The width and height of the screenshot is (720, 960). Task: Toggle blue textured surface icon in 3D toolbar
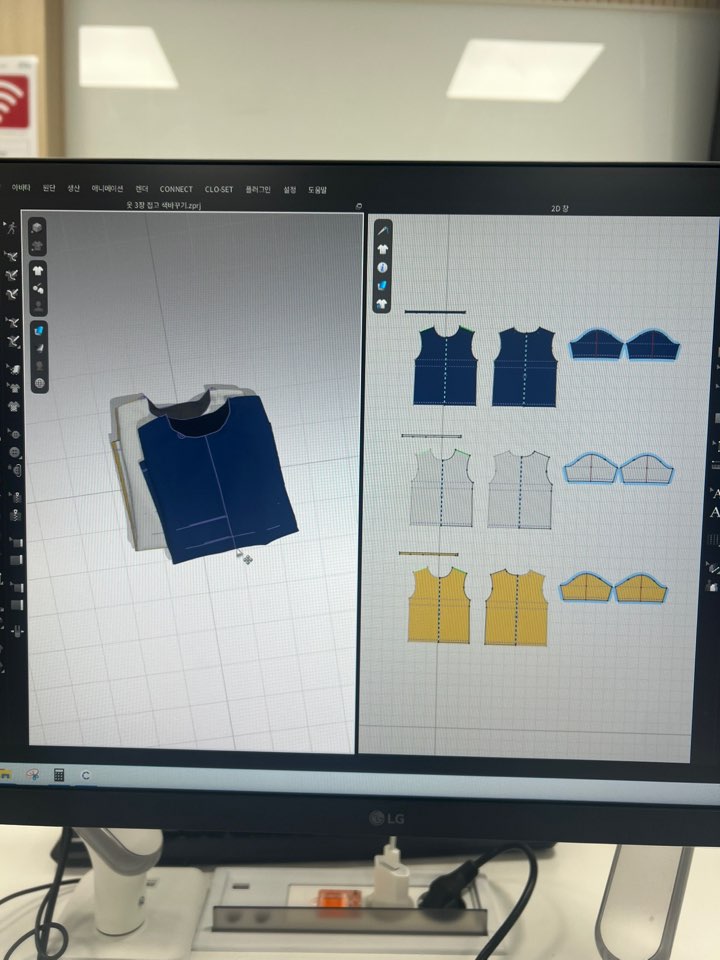click(x=39, y=329)
